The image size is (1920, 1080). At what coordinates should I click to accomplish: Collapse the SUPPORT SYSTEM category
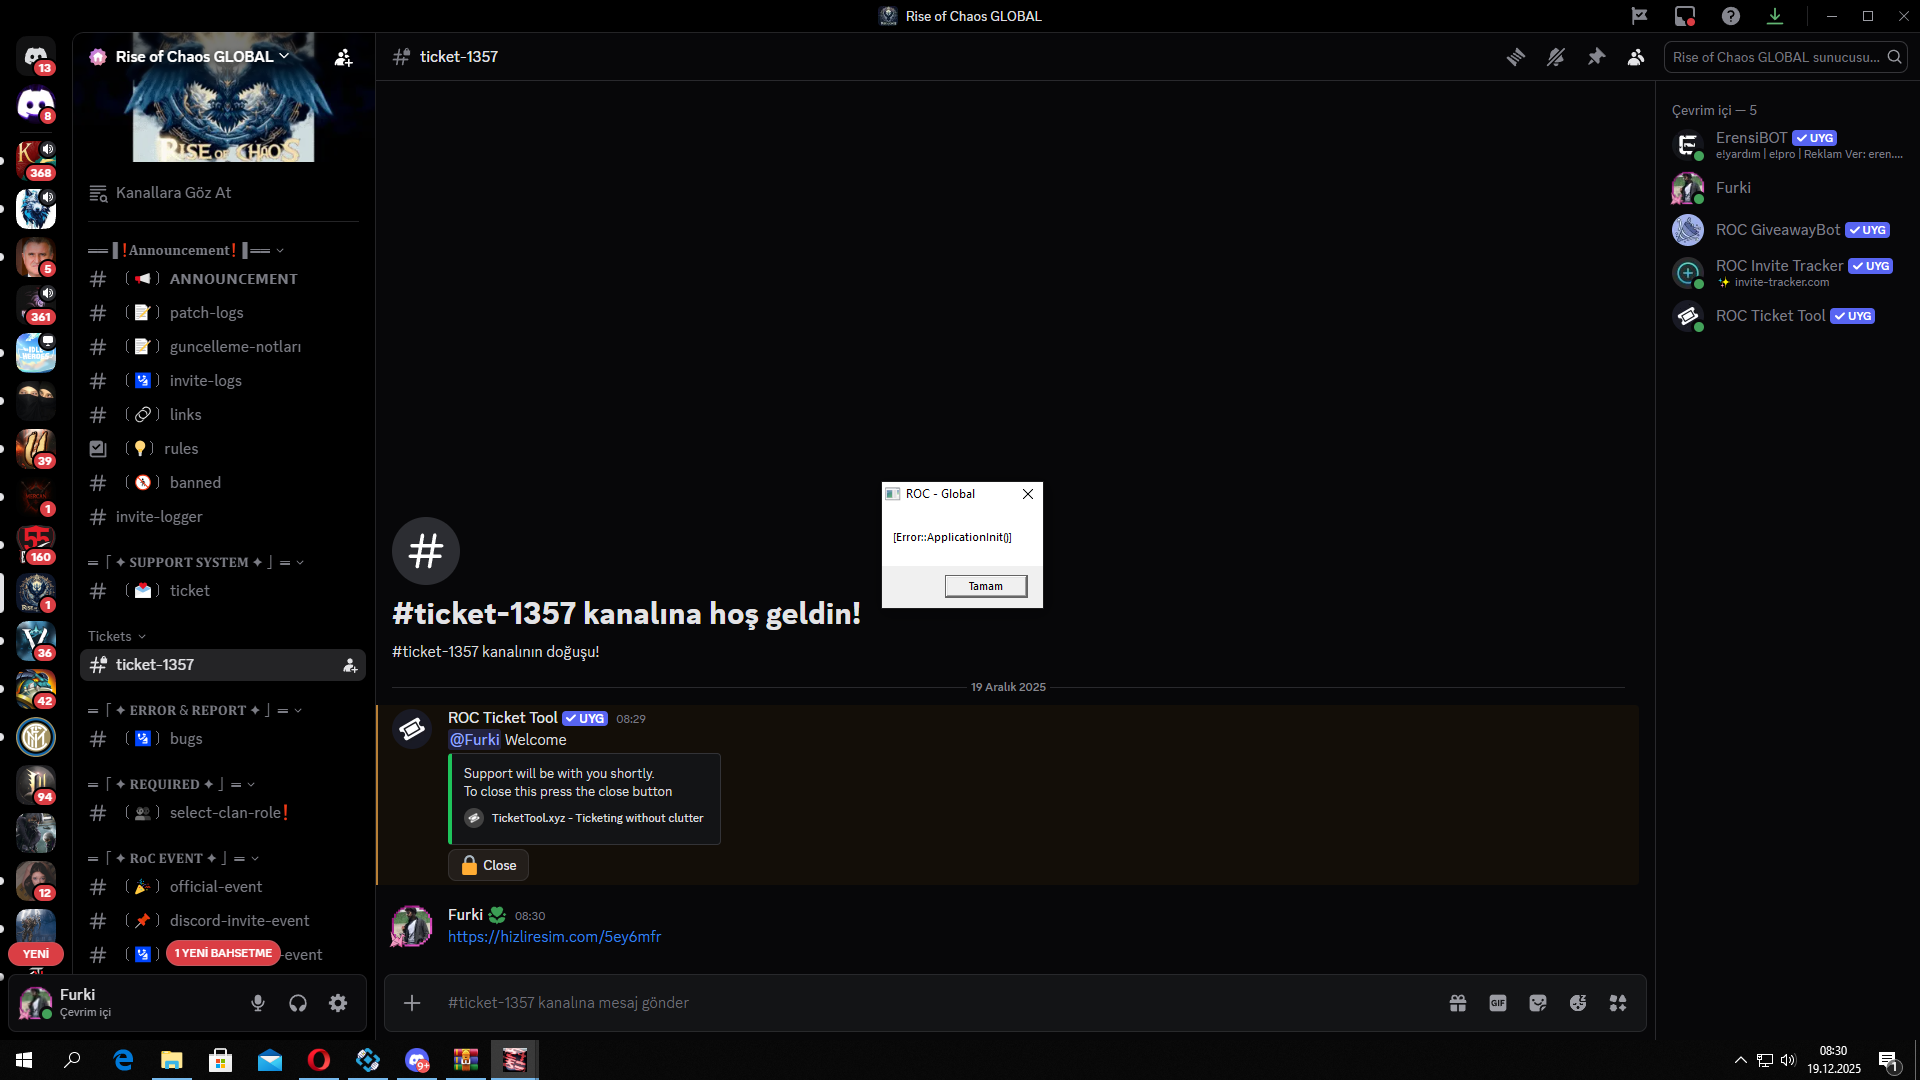coord(196,562)
